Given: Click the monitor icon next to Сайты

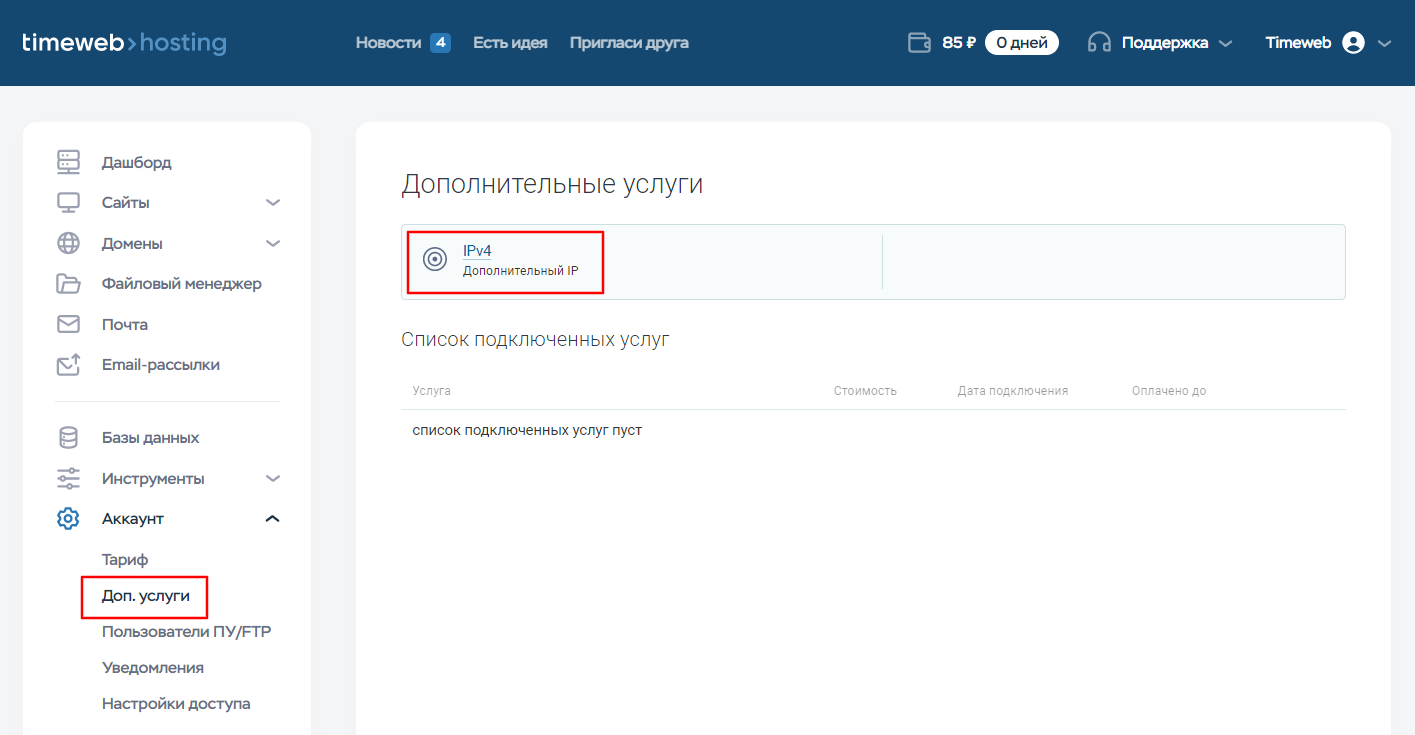Looking at the screenshot, I should [x=68, y=203].
